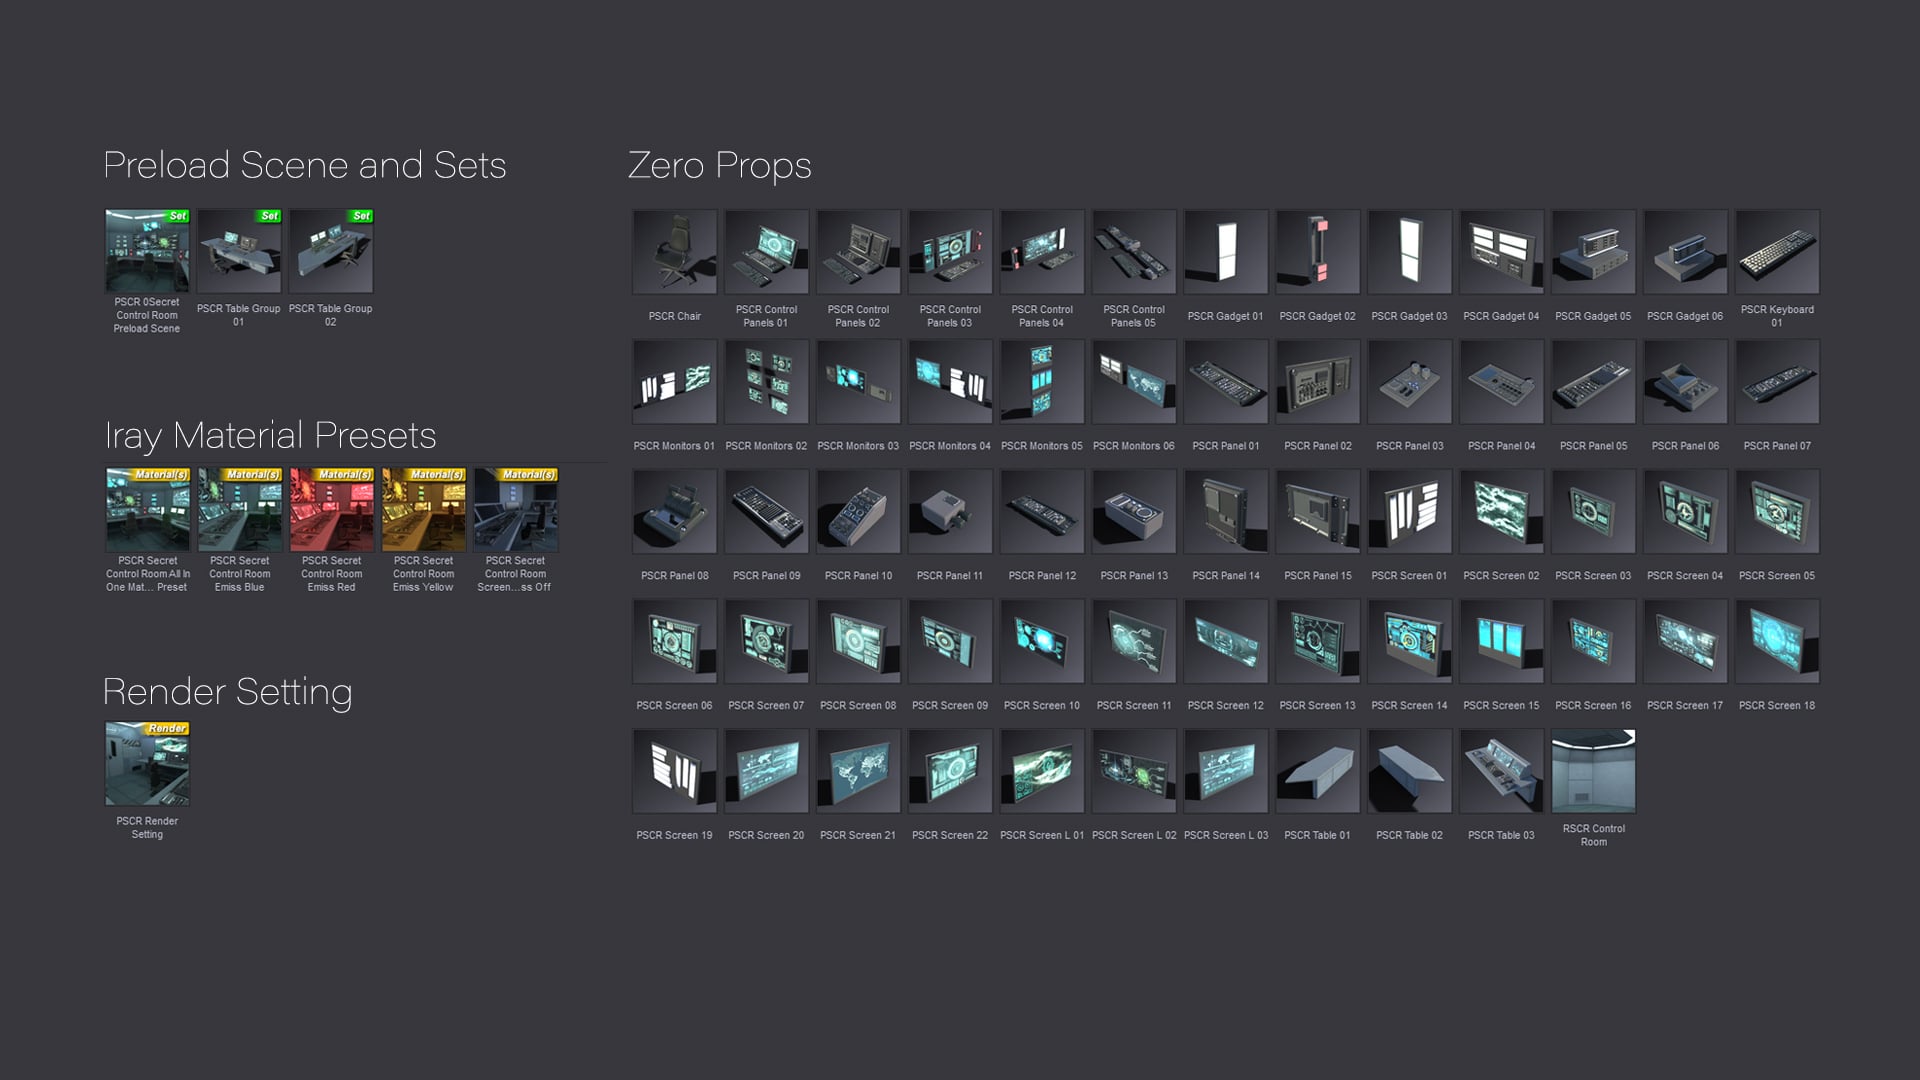Apply the Emiss Red material preset

[331, 510]
